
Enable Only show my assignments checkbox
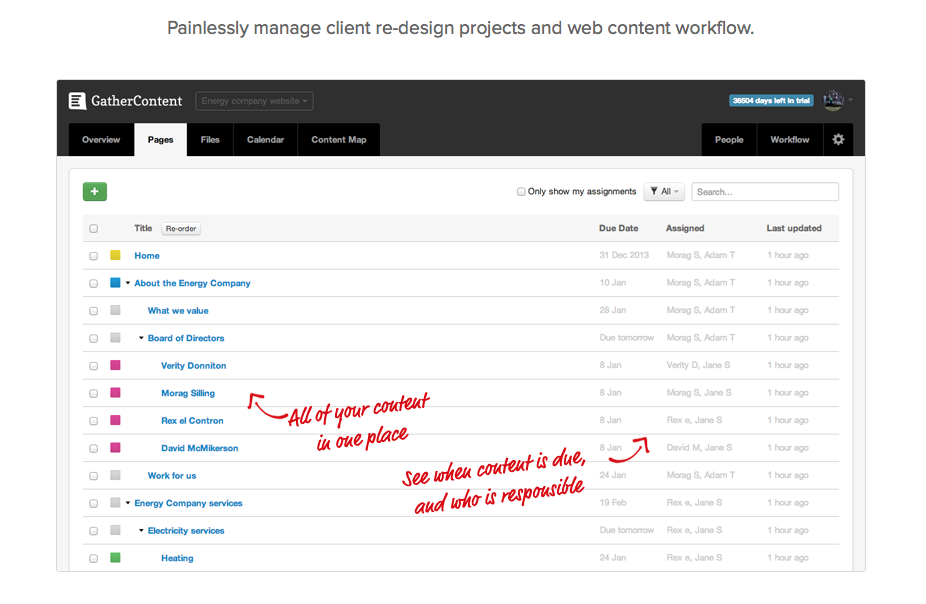[x=521, y=192]
